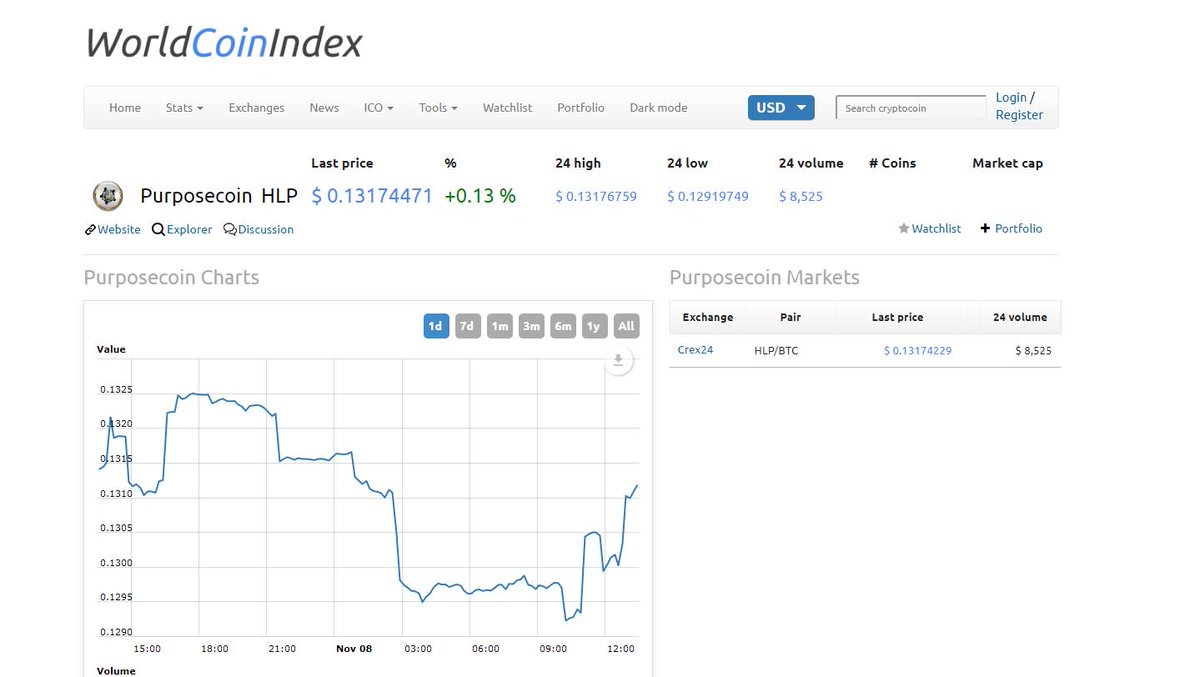Open the USD currency dropdown
This screenshot has width=1200, height=677.
coord(781,108)
